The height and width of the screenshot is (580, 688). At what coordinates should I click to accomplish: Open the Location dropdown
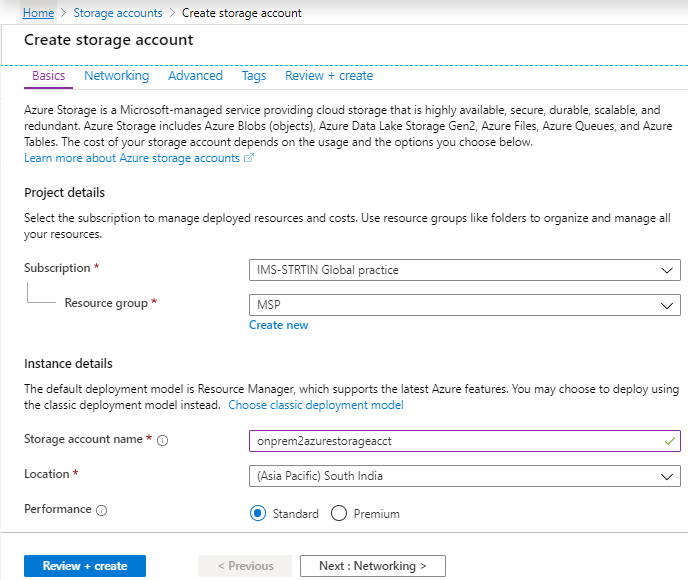pyautogui.click(x=465, y=476)
